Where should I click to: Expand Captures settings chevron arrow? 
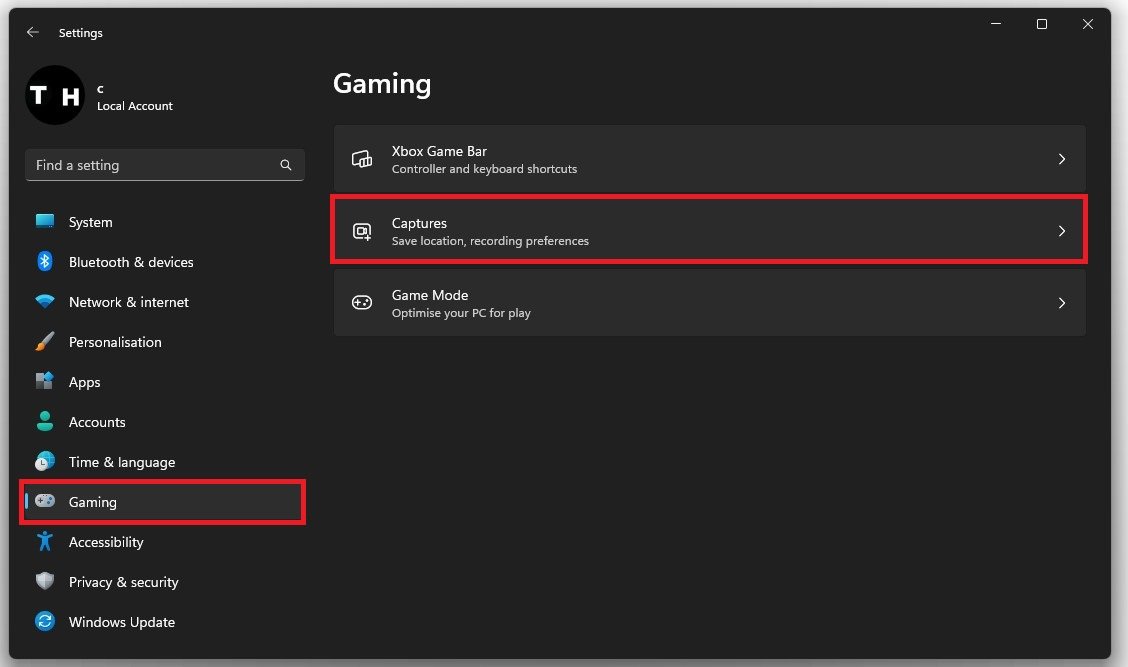[x=1061, y=231]
